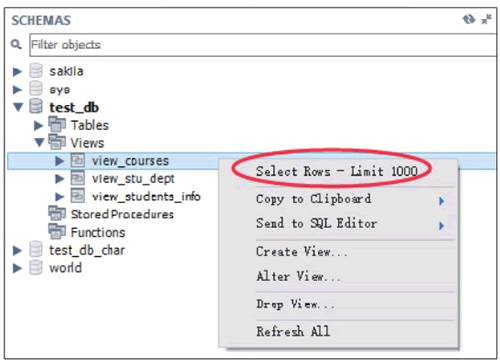Select the view_stu_dept label
Screen dimensions: 500x364
pos(133,179)
